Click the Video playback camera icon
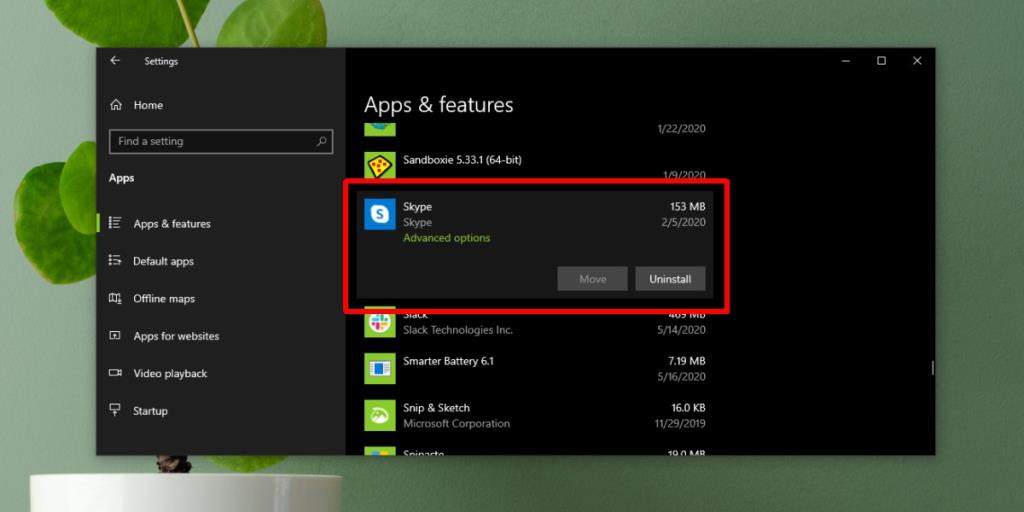Screen dimensions: 1024x512 point(115,373)
